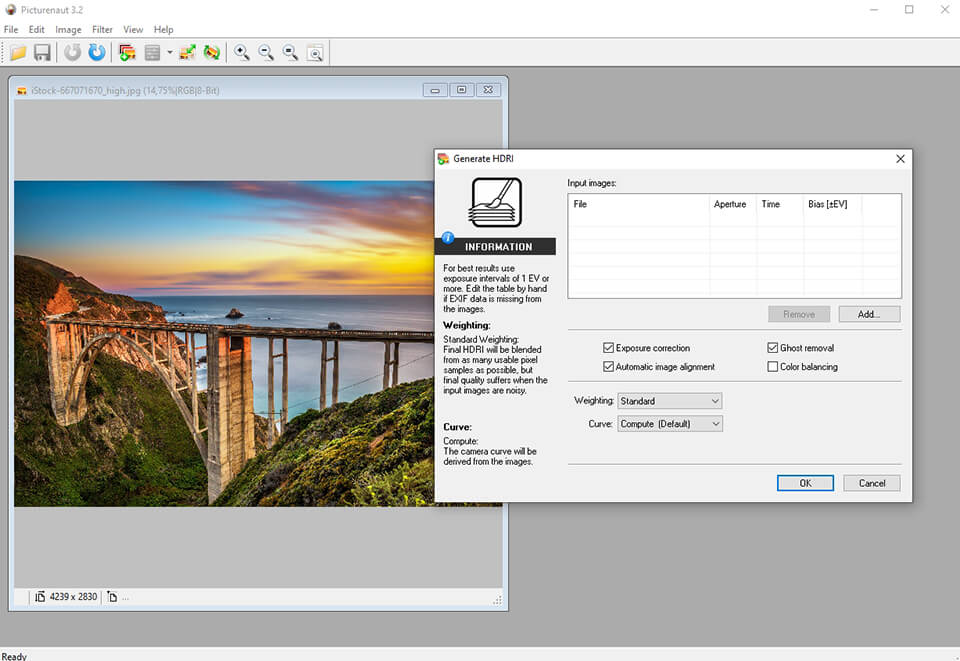The image size is (960, 661).
Task: Select the image resize toolbar icon
Action: pos(188,52)
